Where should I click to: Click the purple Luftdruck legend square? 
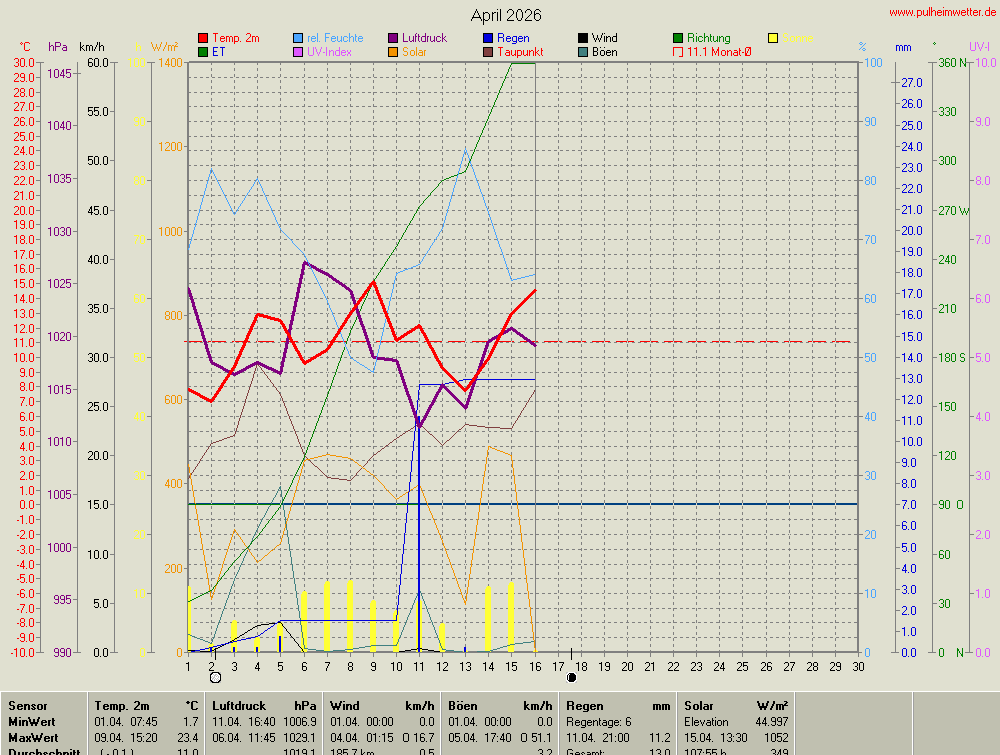393,38
